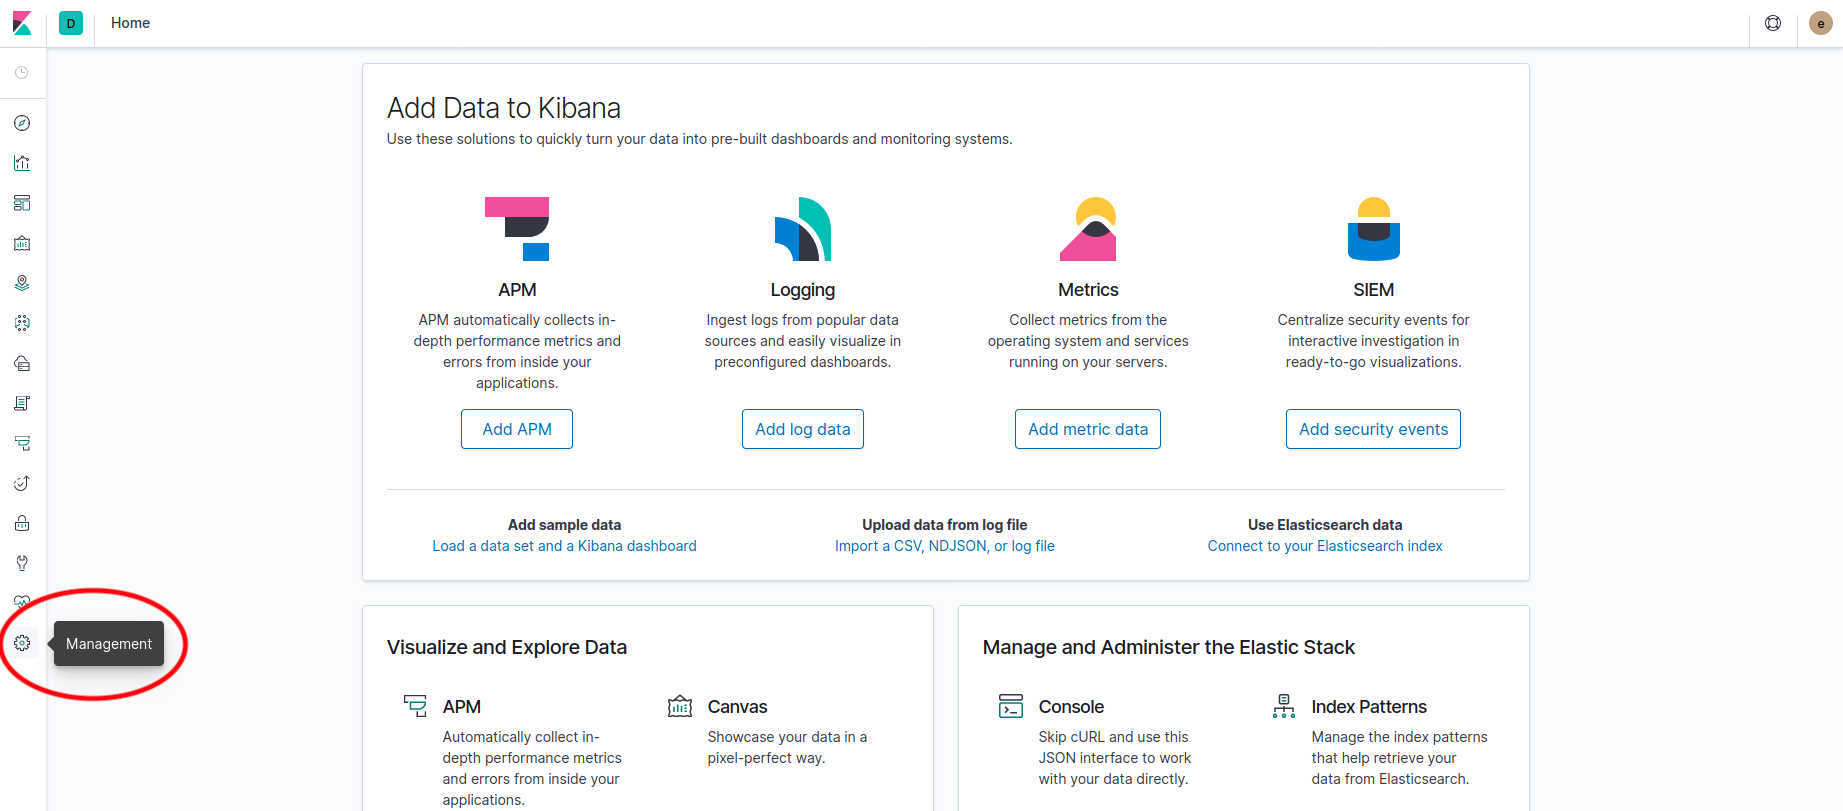Open Uptime icon in sidebar

point(22,483)
